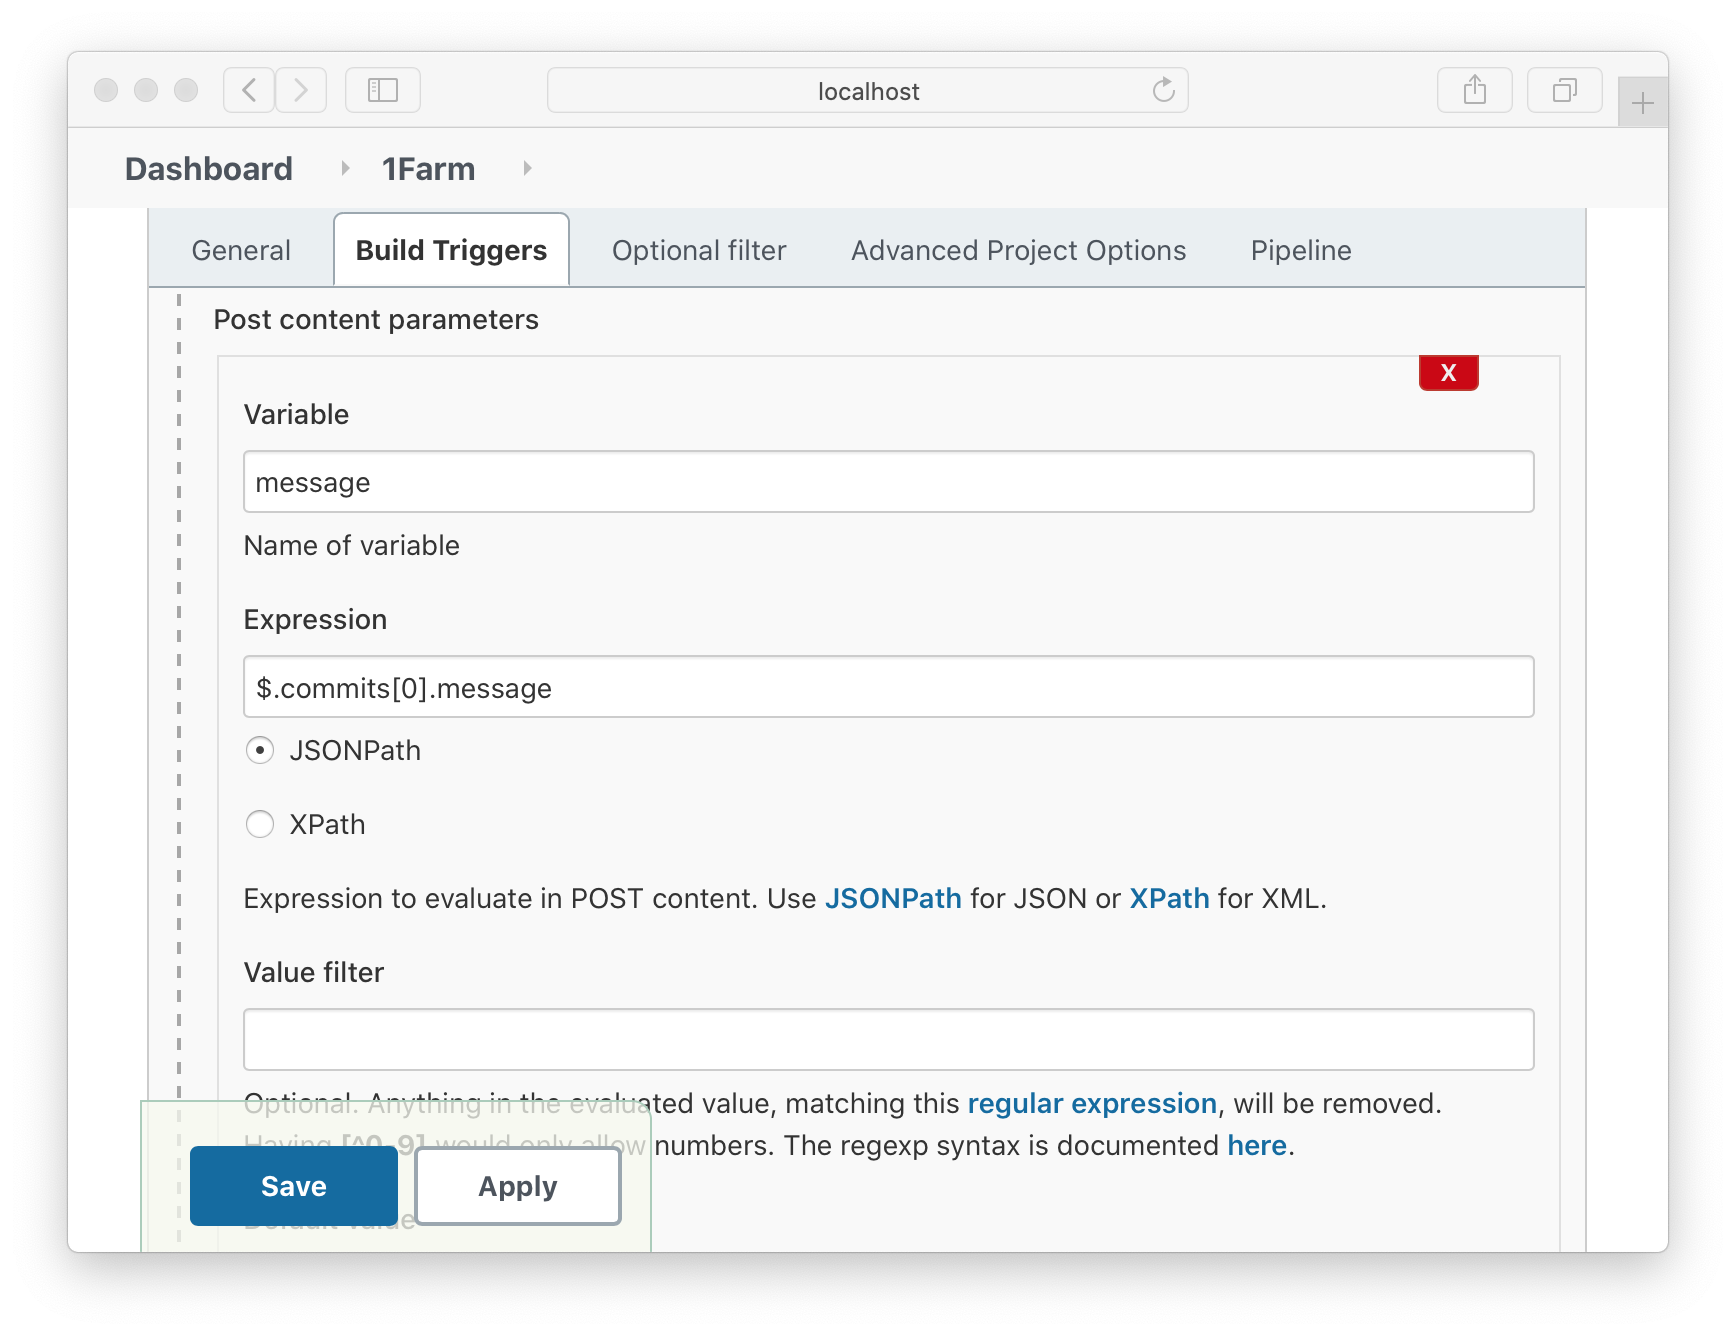Expand the arrow after Dashboard breadcrumb
Image resolution: width=1736 pixels, height=1336 pixels.
[x=345, y=168]
